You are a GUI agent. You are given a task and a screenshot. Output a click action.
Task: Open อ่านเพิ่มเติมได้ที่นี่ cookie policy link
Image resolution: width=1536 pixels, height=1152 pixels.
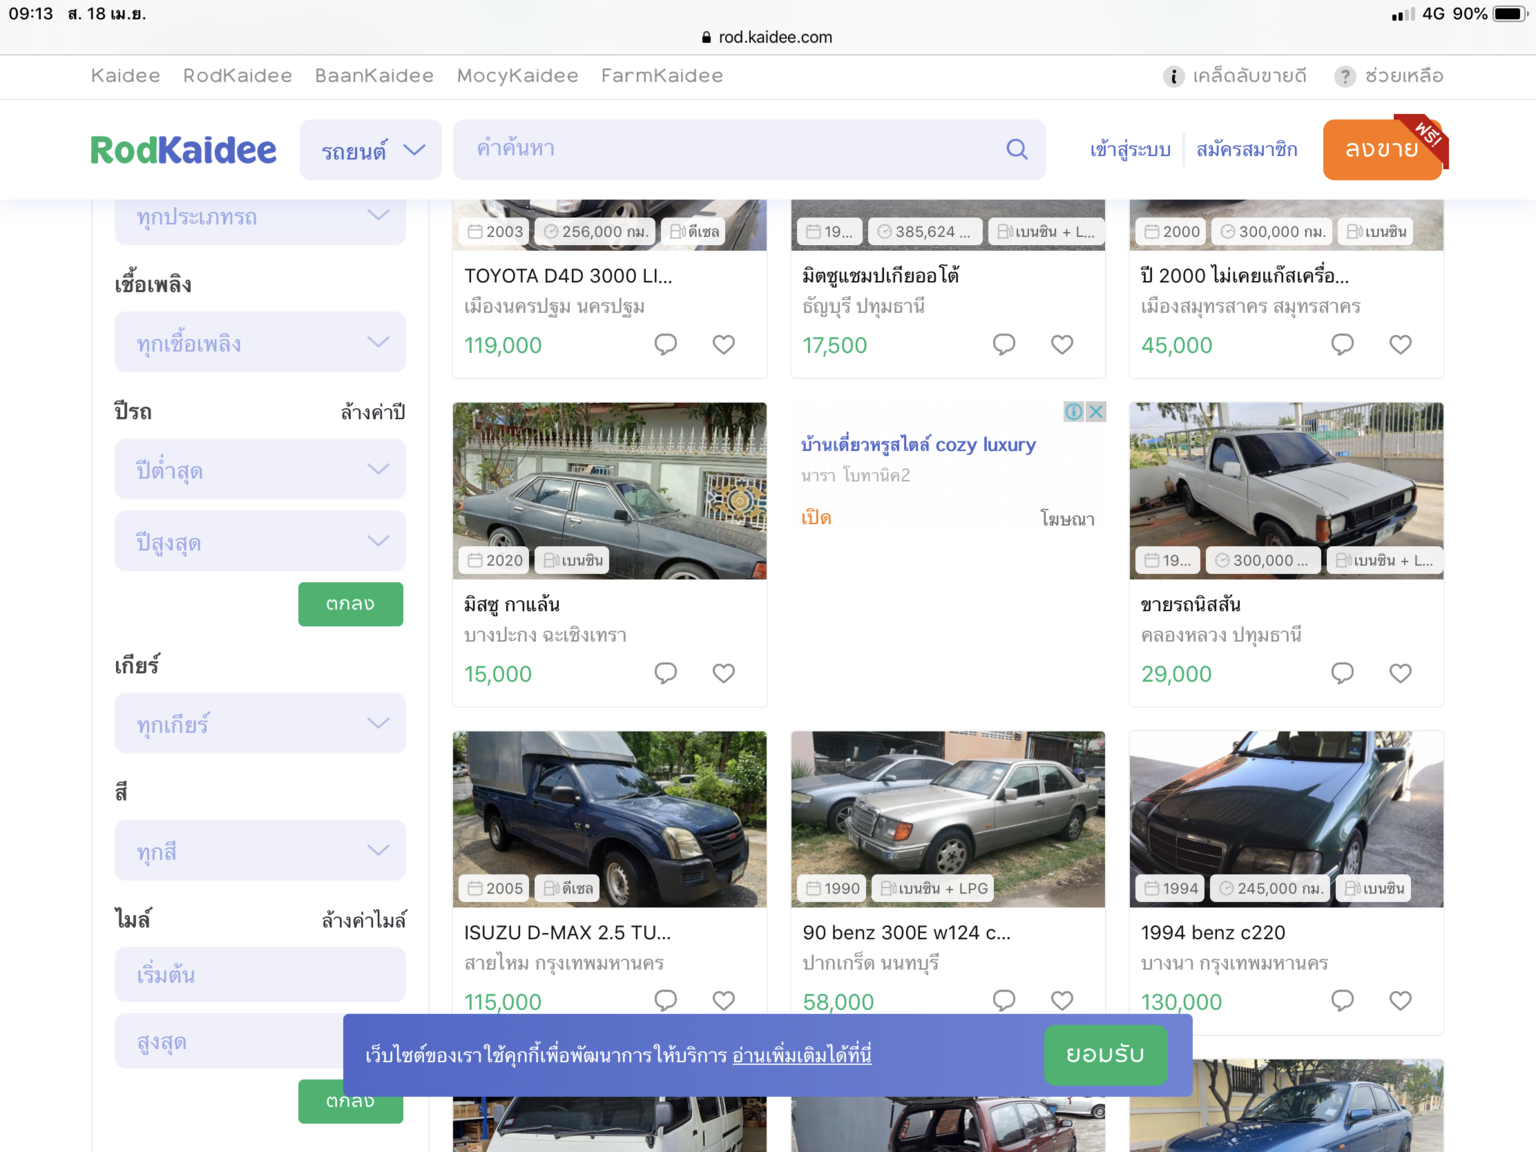(802, 1055)
